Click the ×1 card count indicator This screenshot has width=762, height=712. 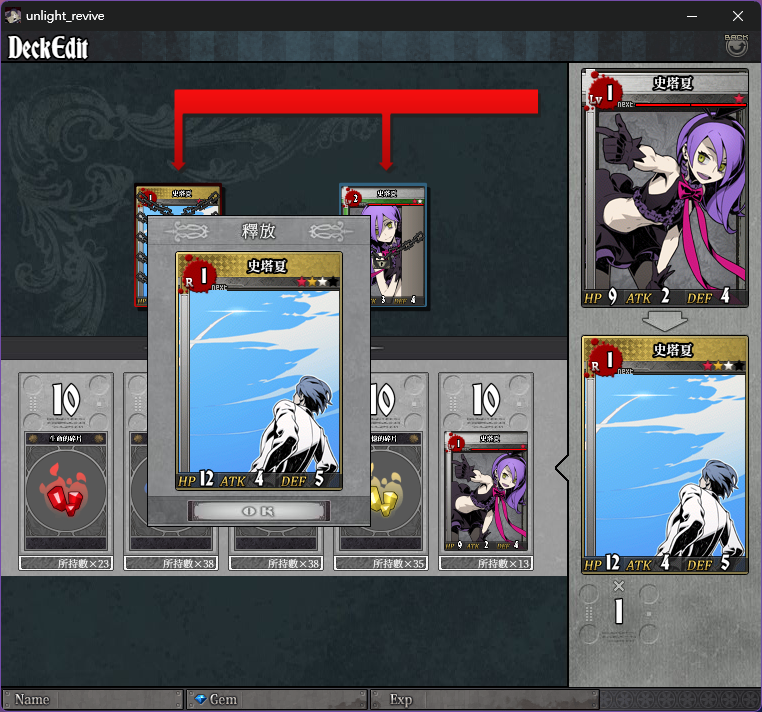pos(619,603)
